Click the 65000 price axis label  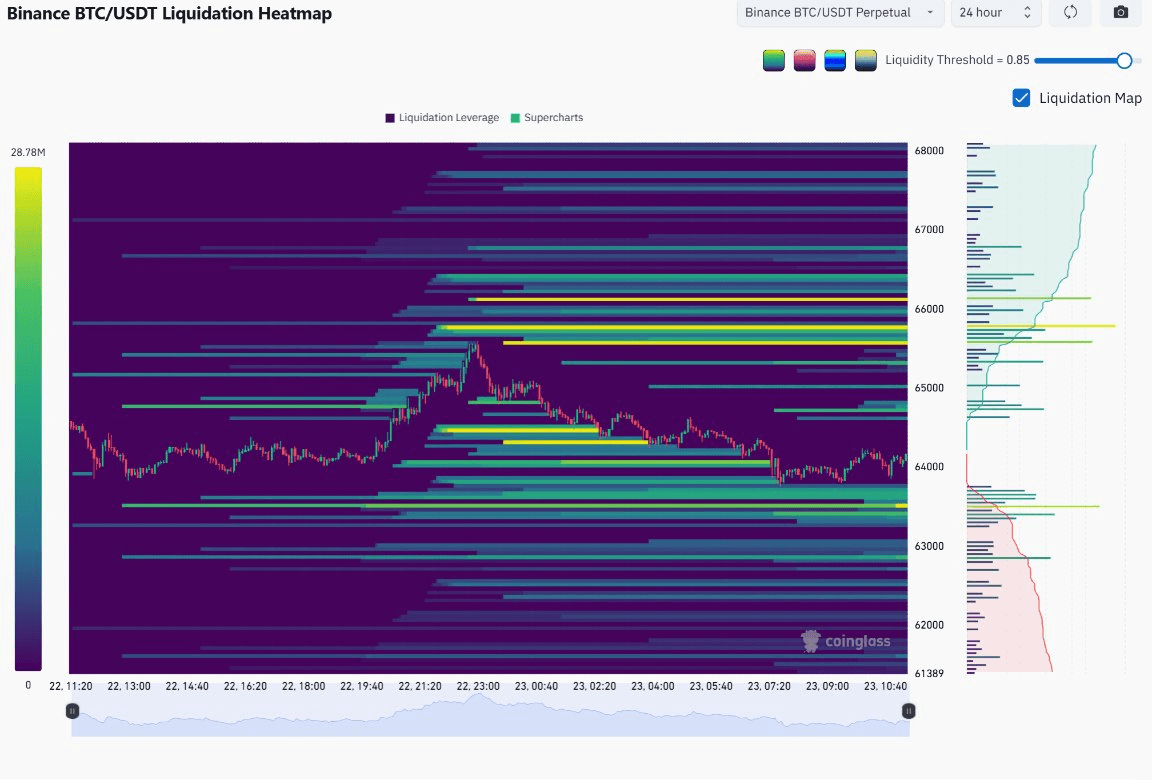[929, 388]
